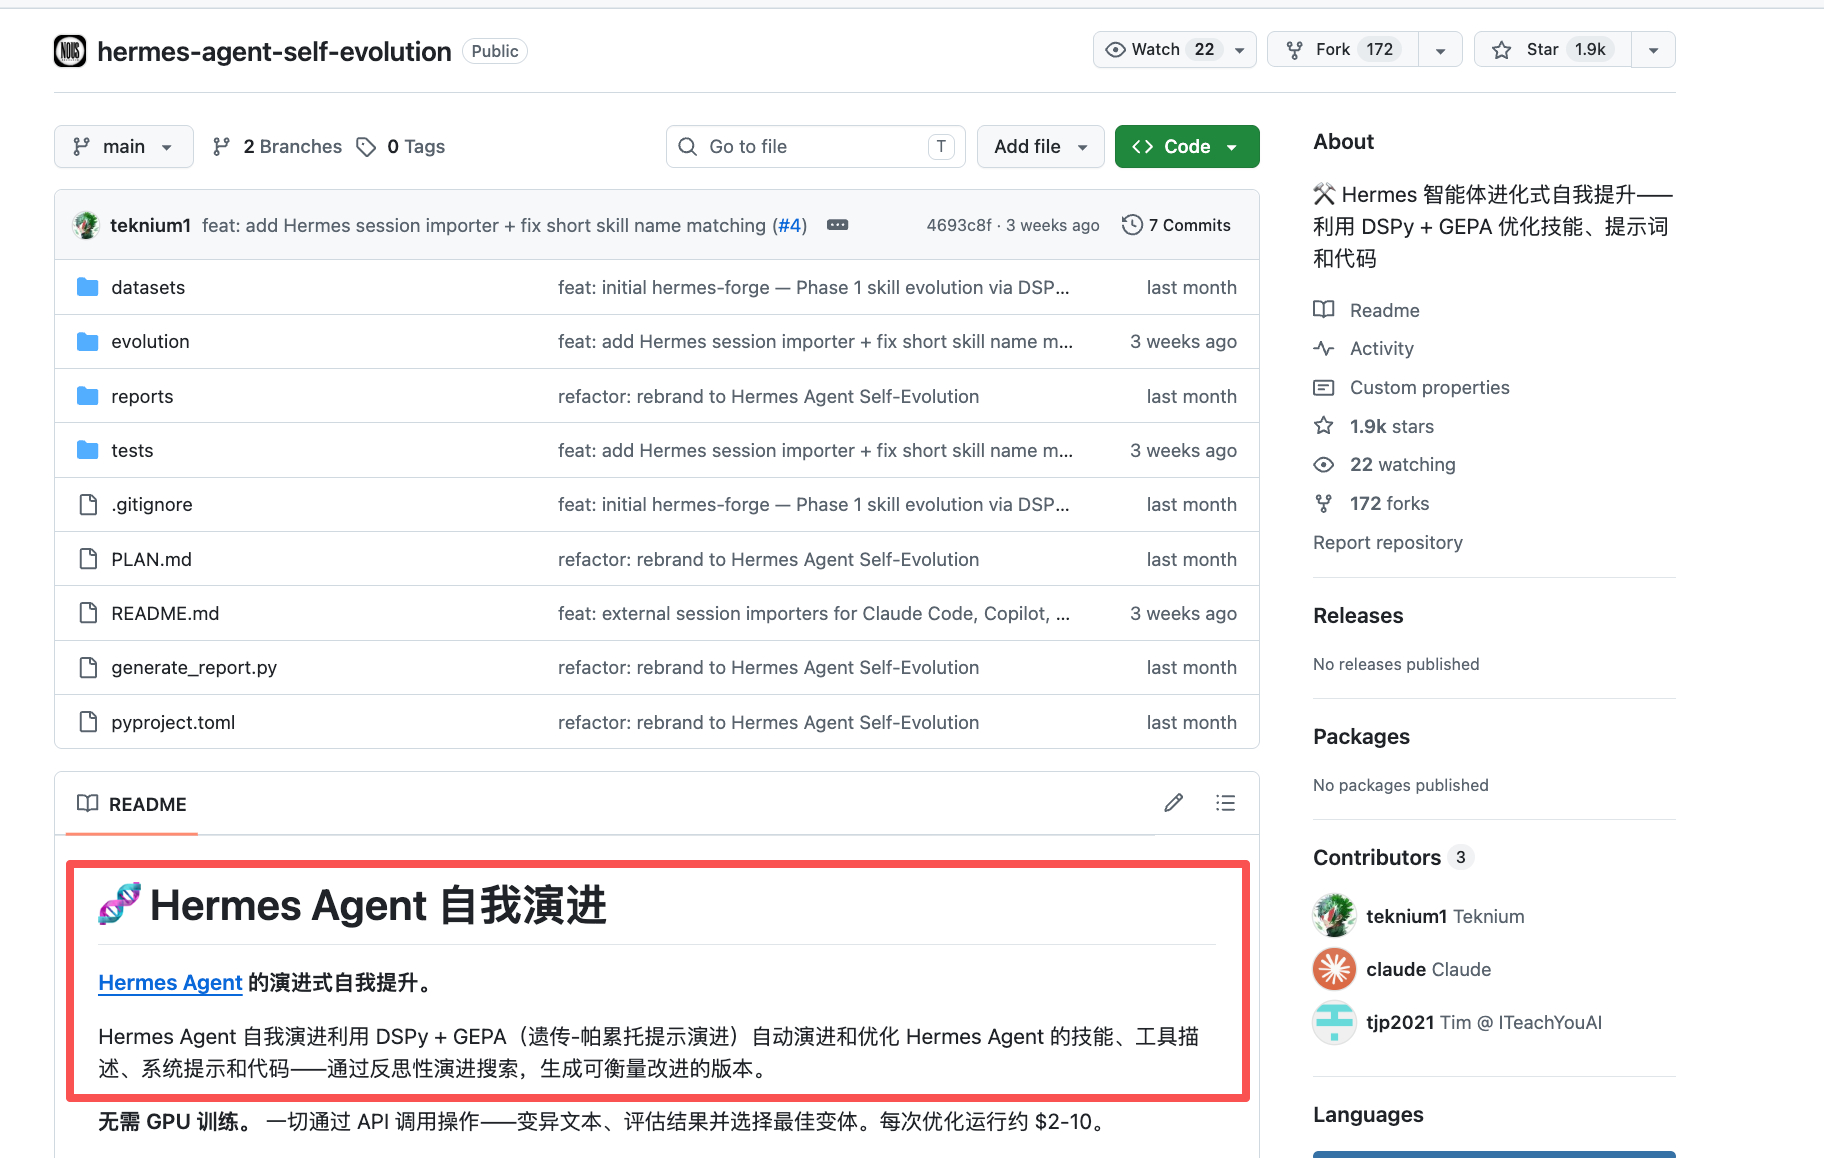Expand the Add file dropdown

[x=1040, y=146]
